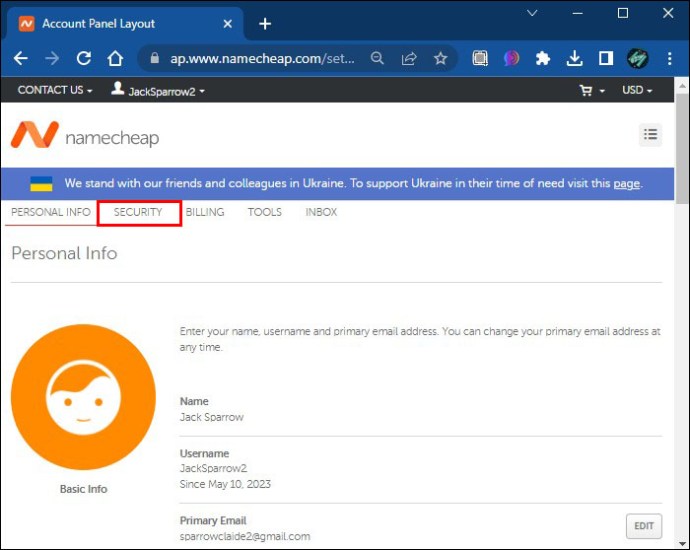Viewport: 690px width, 550px height.
Task: Open the shopping cart dropdown
Action: [x=592, y=90]
